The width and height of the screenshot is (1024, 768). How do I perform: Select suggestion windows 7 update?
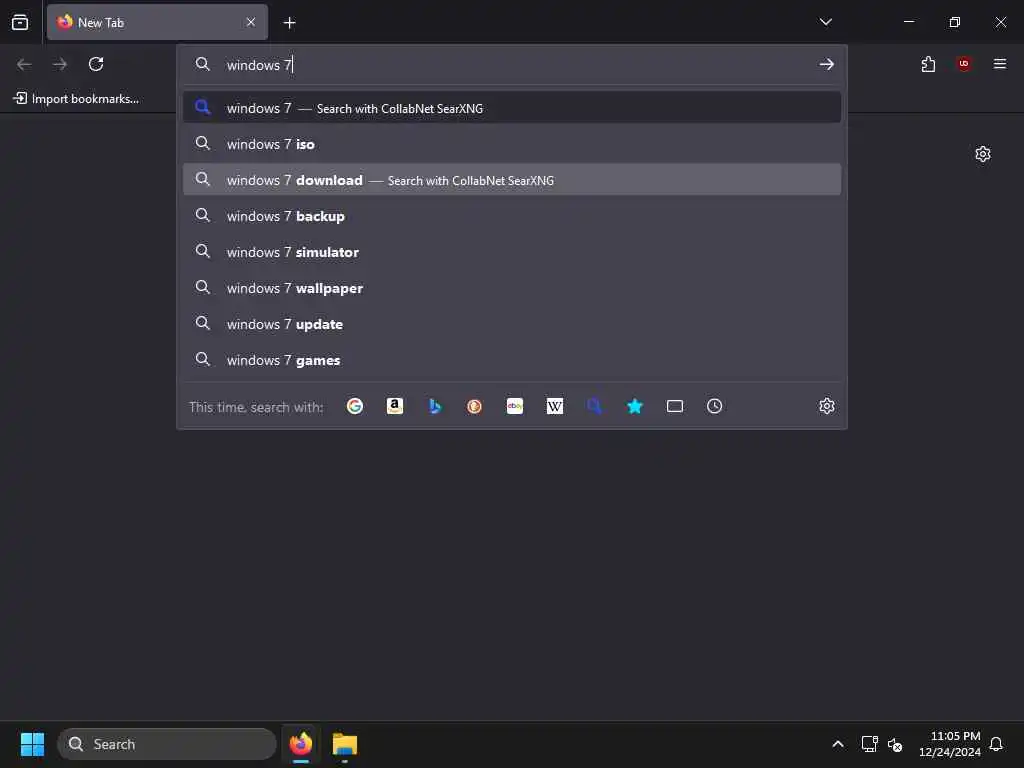point(512,323)
